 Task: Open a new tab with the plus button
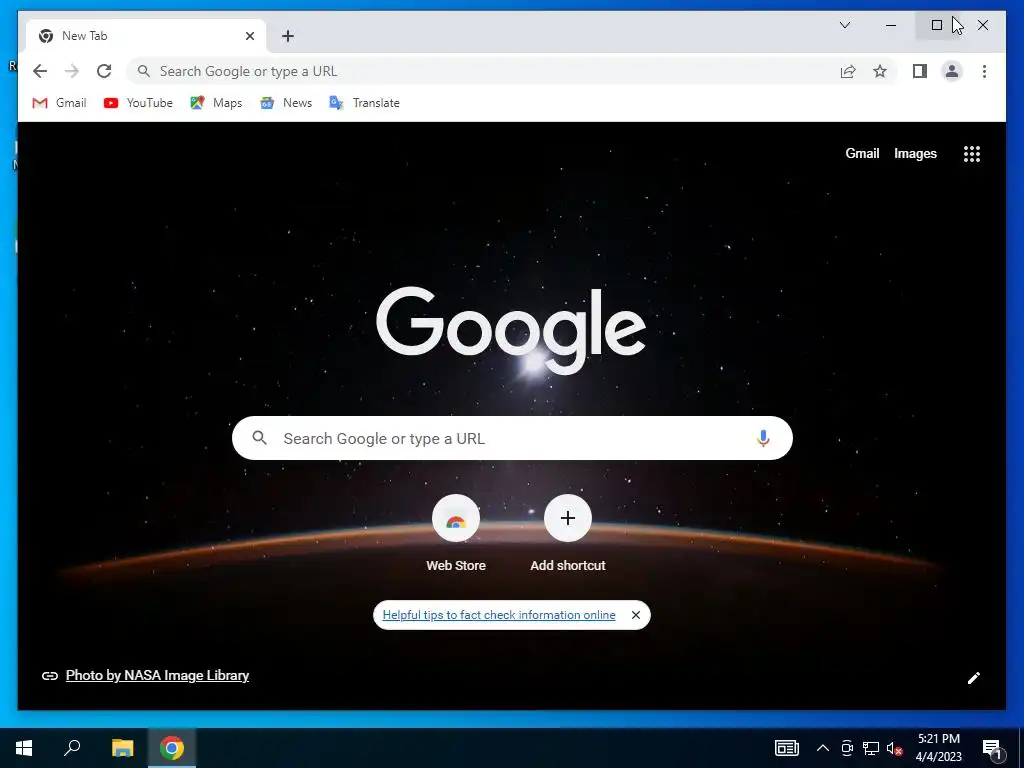coord(288,36)
